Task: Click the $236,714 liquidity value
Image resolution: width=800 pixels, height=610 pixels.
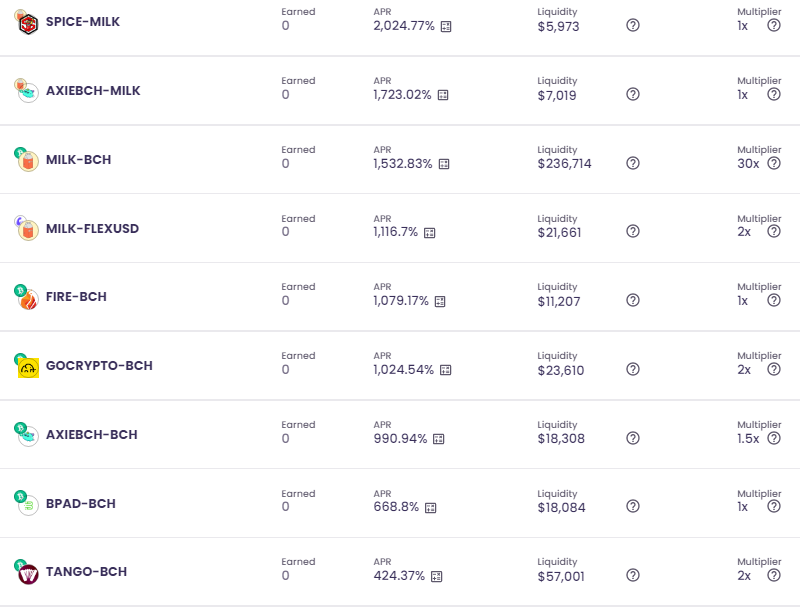Action: 564,164
